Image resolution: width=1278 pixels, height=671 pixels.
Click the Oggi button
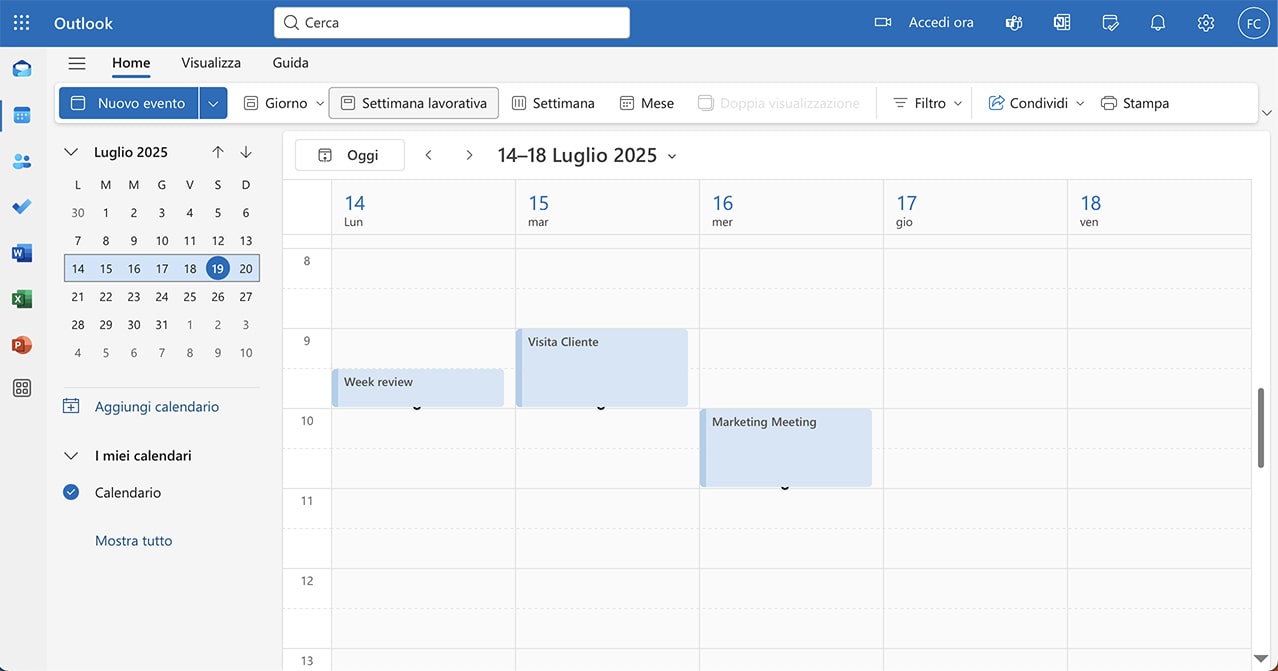tap(350, 155)
